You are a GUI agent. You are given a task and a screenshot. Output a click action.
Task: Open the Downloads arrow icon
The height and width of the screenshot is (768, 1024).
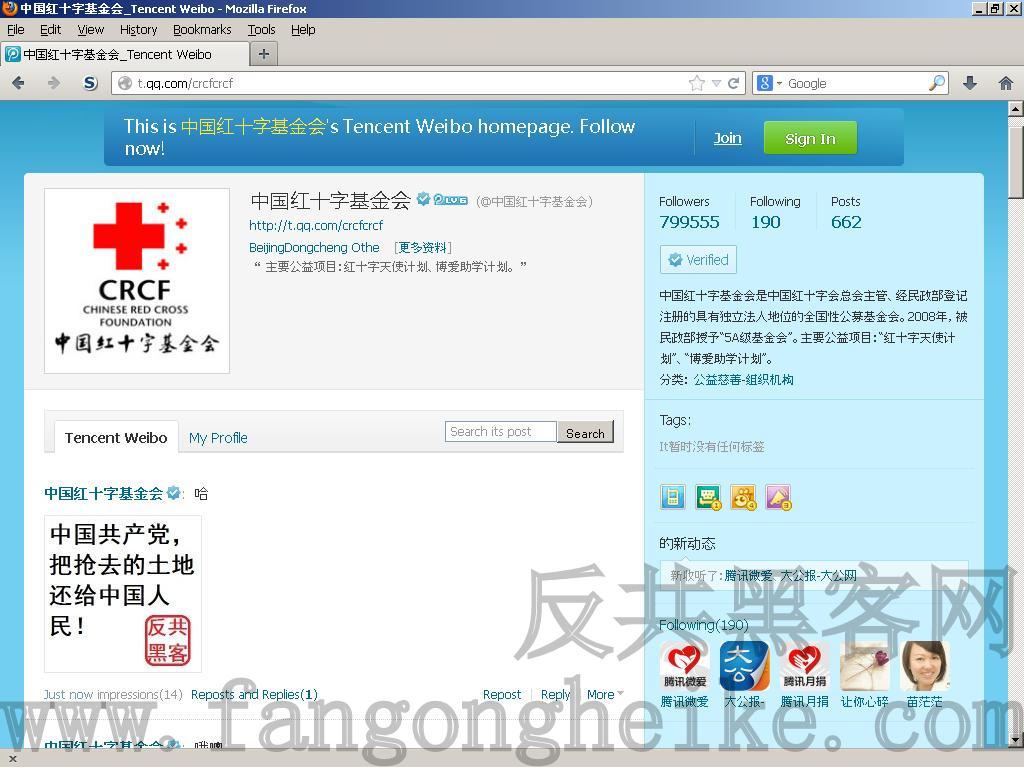tap(970, 83)
